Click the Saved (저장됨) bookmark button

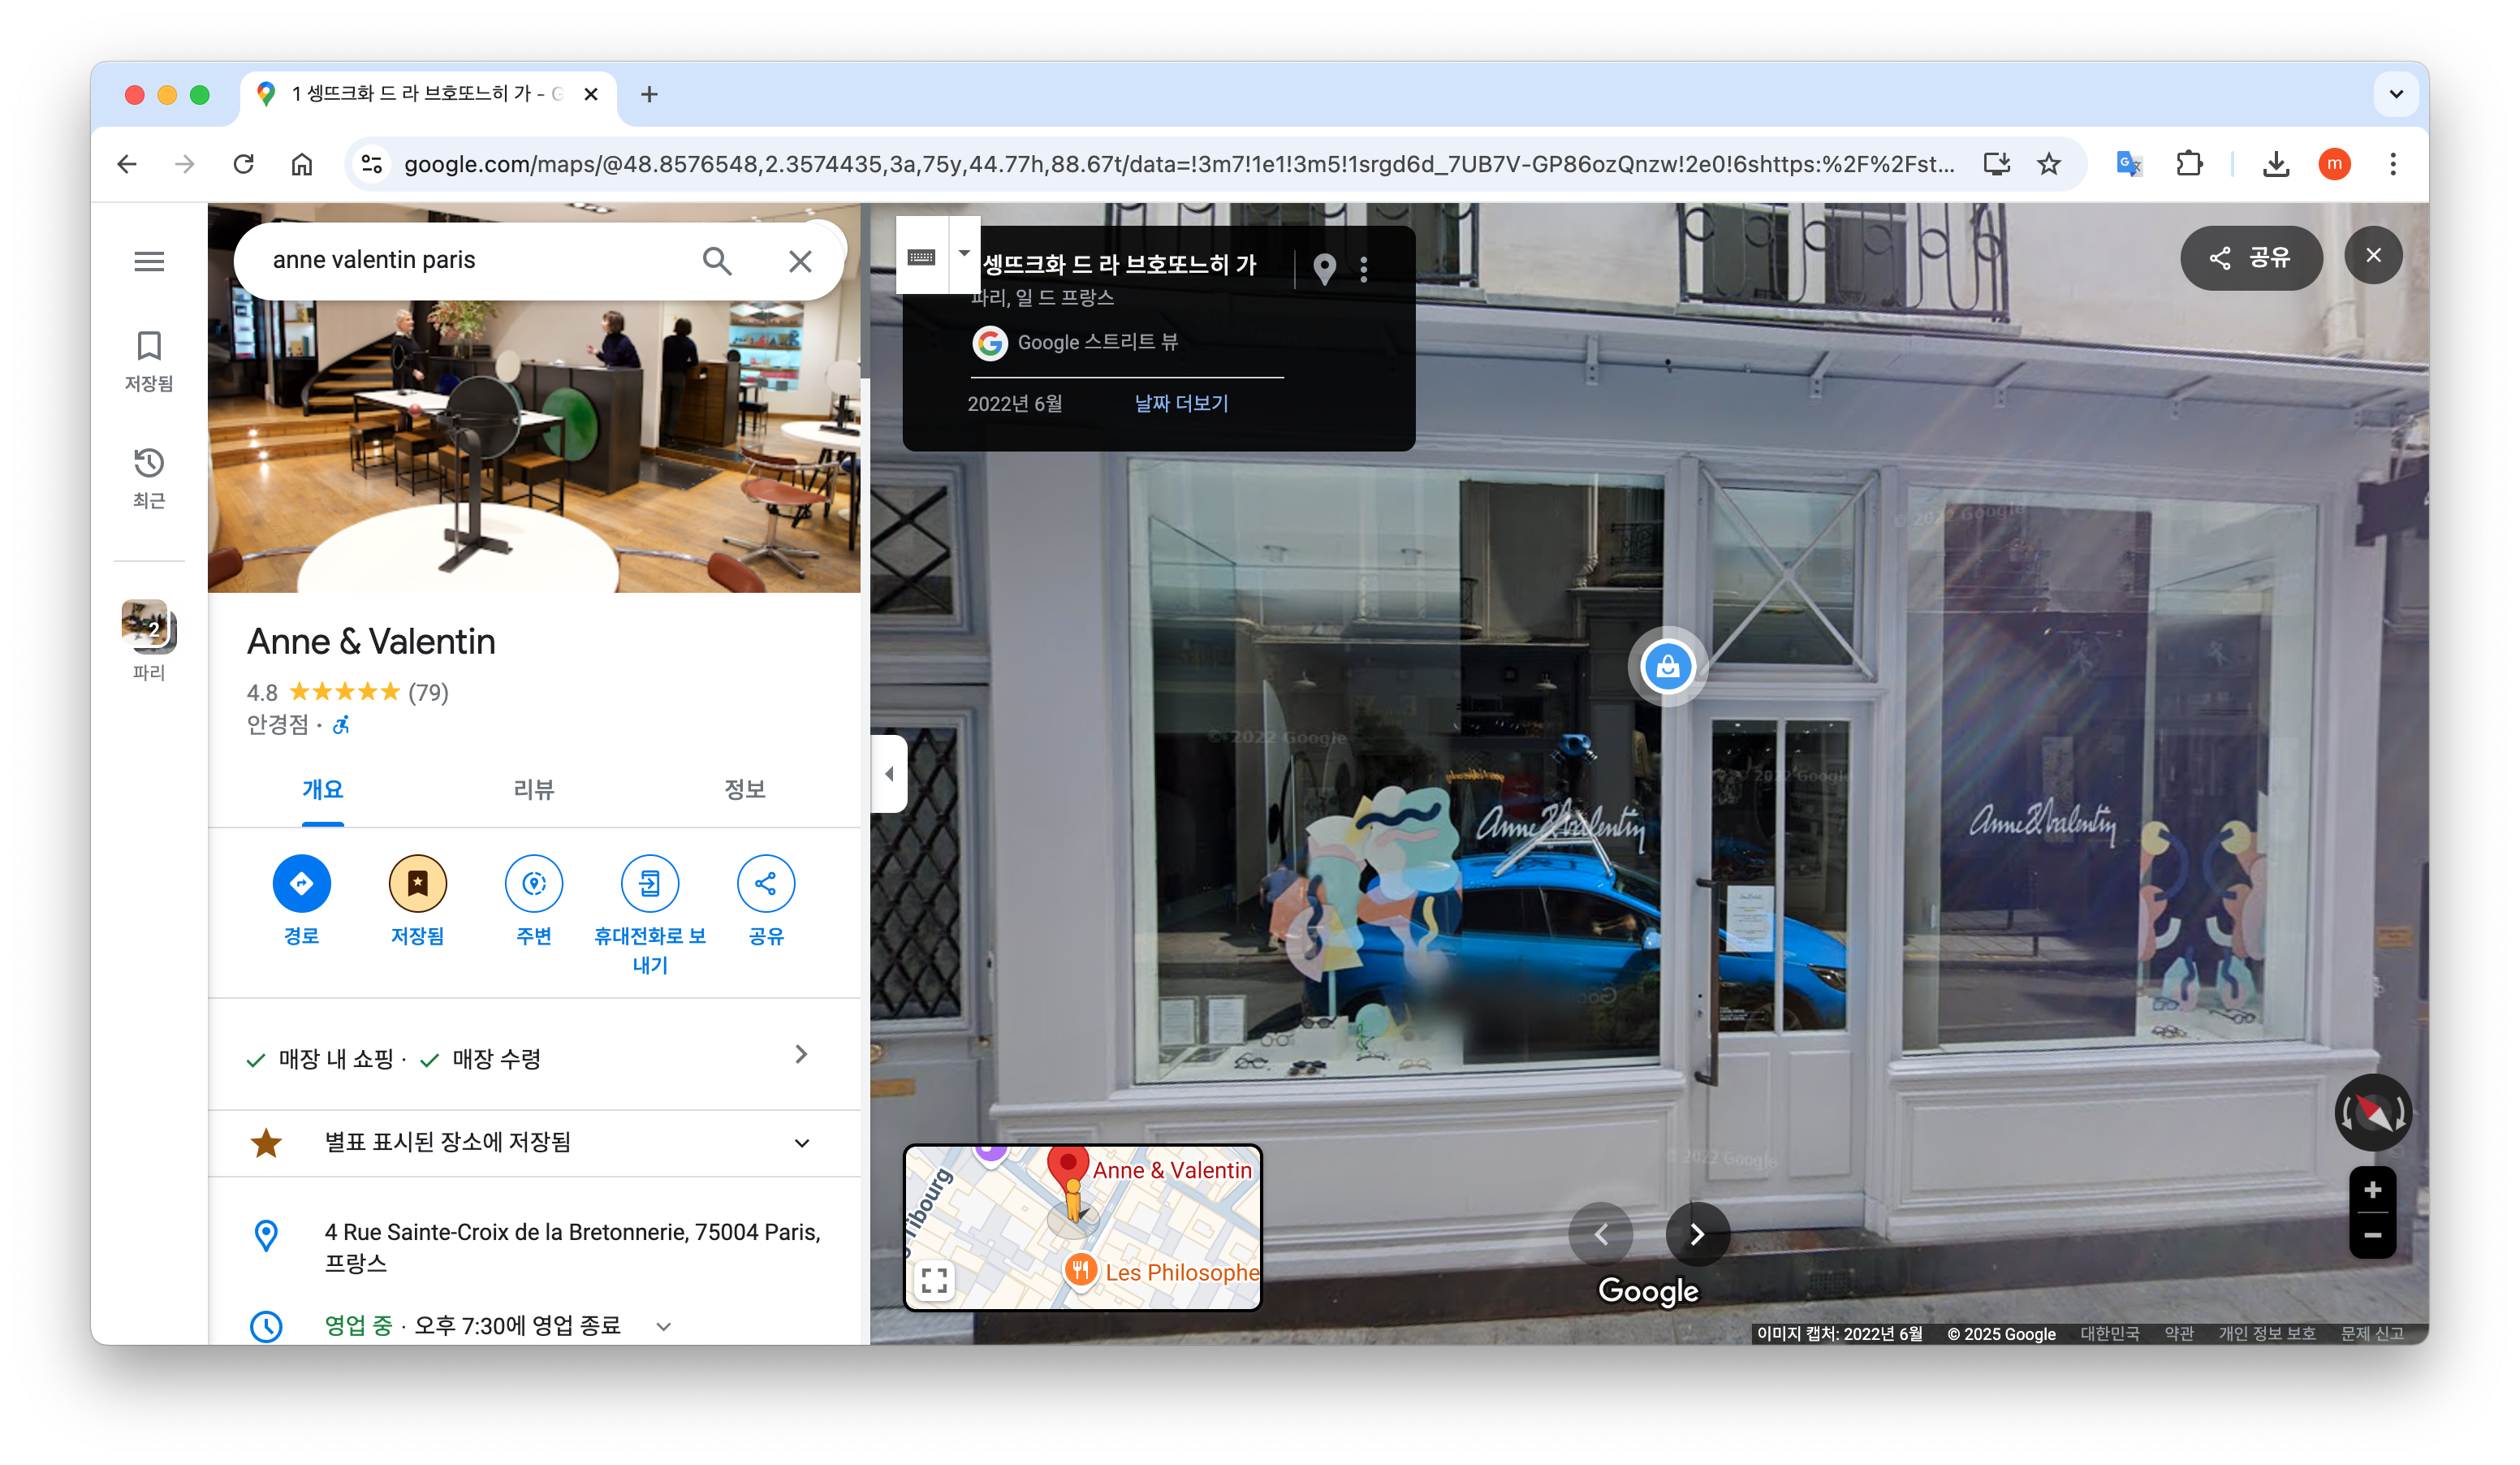click(x=417, y=883)
